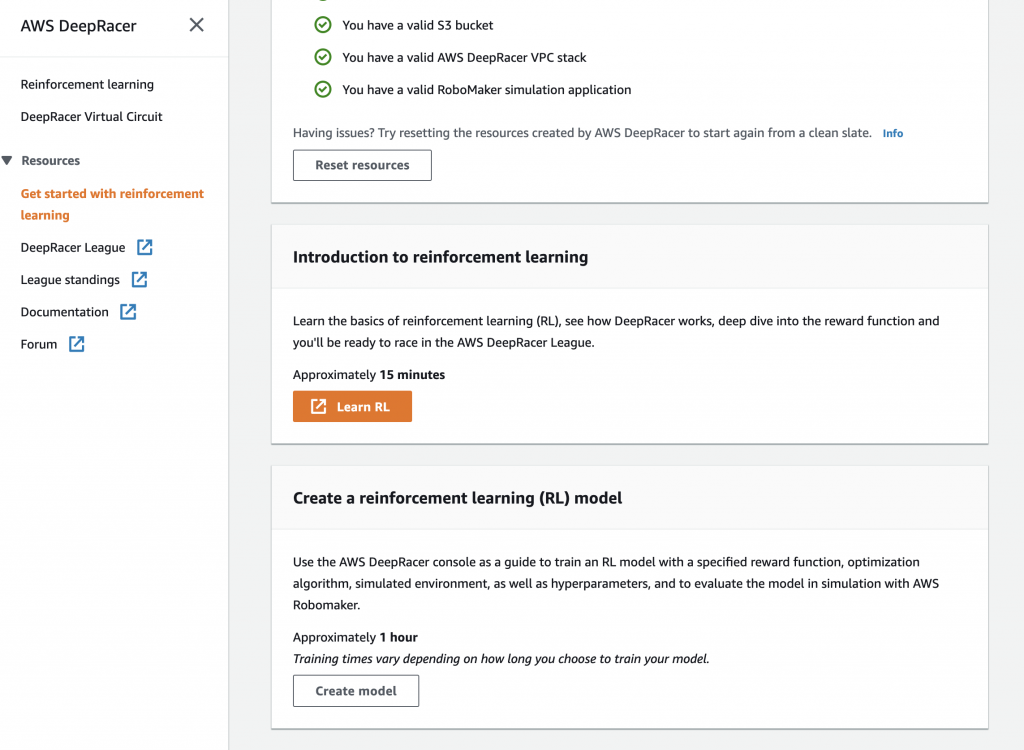Click the 'Approximately 15 minutes' text
The image size is (1024, 750).
coord(369,374)
